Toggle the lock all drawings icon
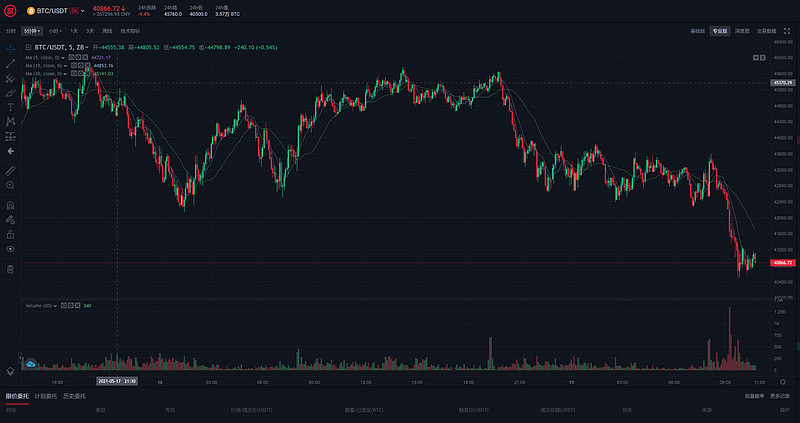 tap(10, 233)
